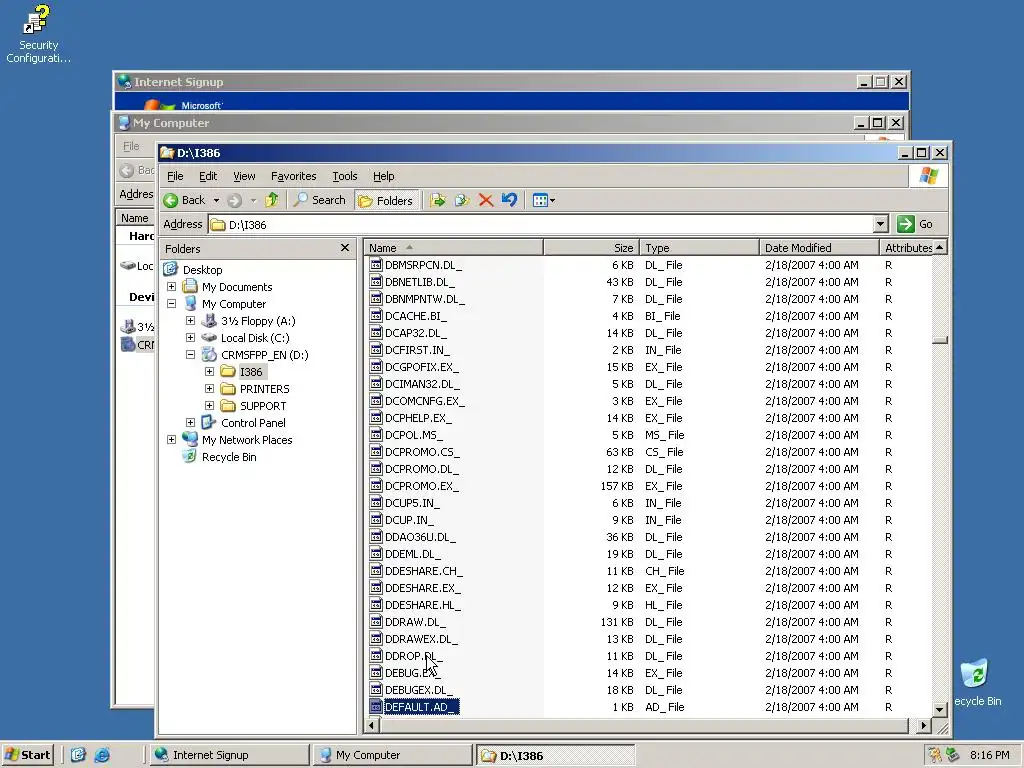
Task: Collapse CRMSFPP_EN (D:) tree node
Action: pos(190,355)
